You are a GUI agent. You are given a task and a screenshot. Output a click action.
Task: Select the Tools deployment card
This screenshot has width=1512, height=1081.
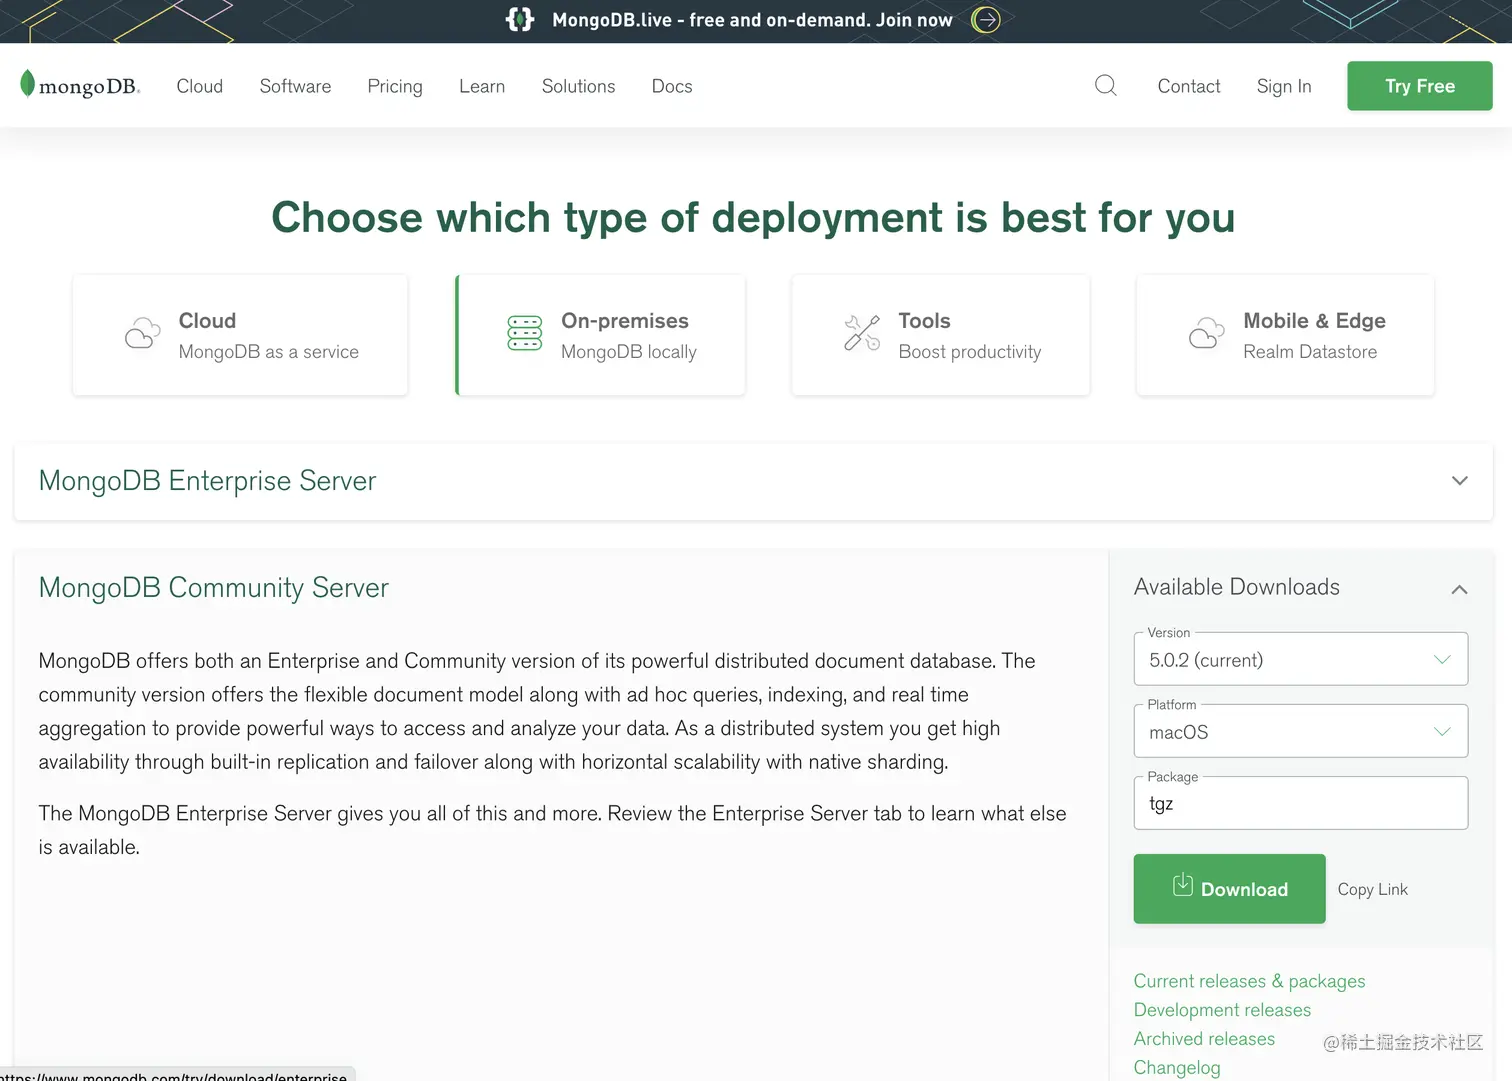[940, 335]
